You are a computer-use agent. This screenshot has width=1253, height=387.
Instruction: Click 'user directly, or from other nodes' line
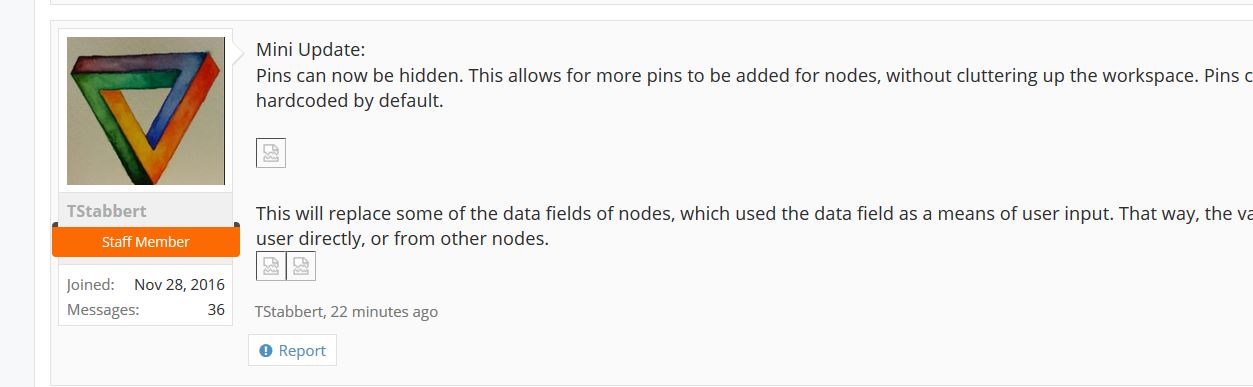point(403,240)
